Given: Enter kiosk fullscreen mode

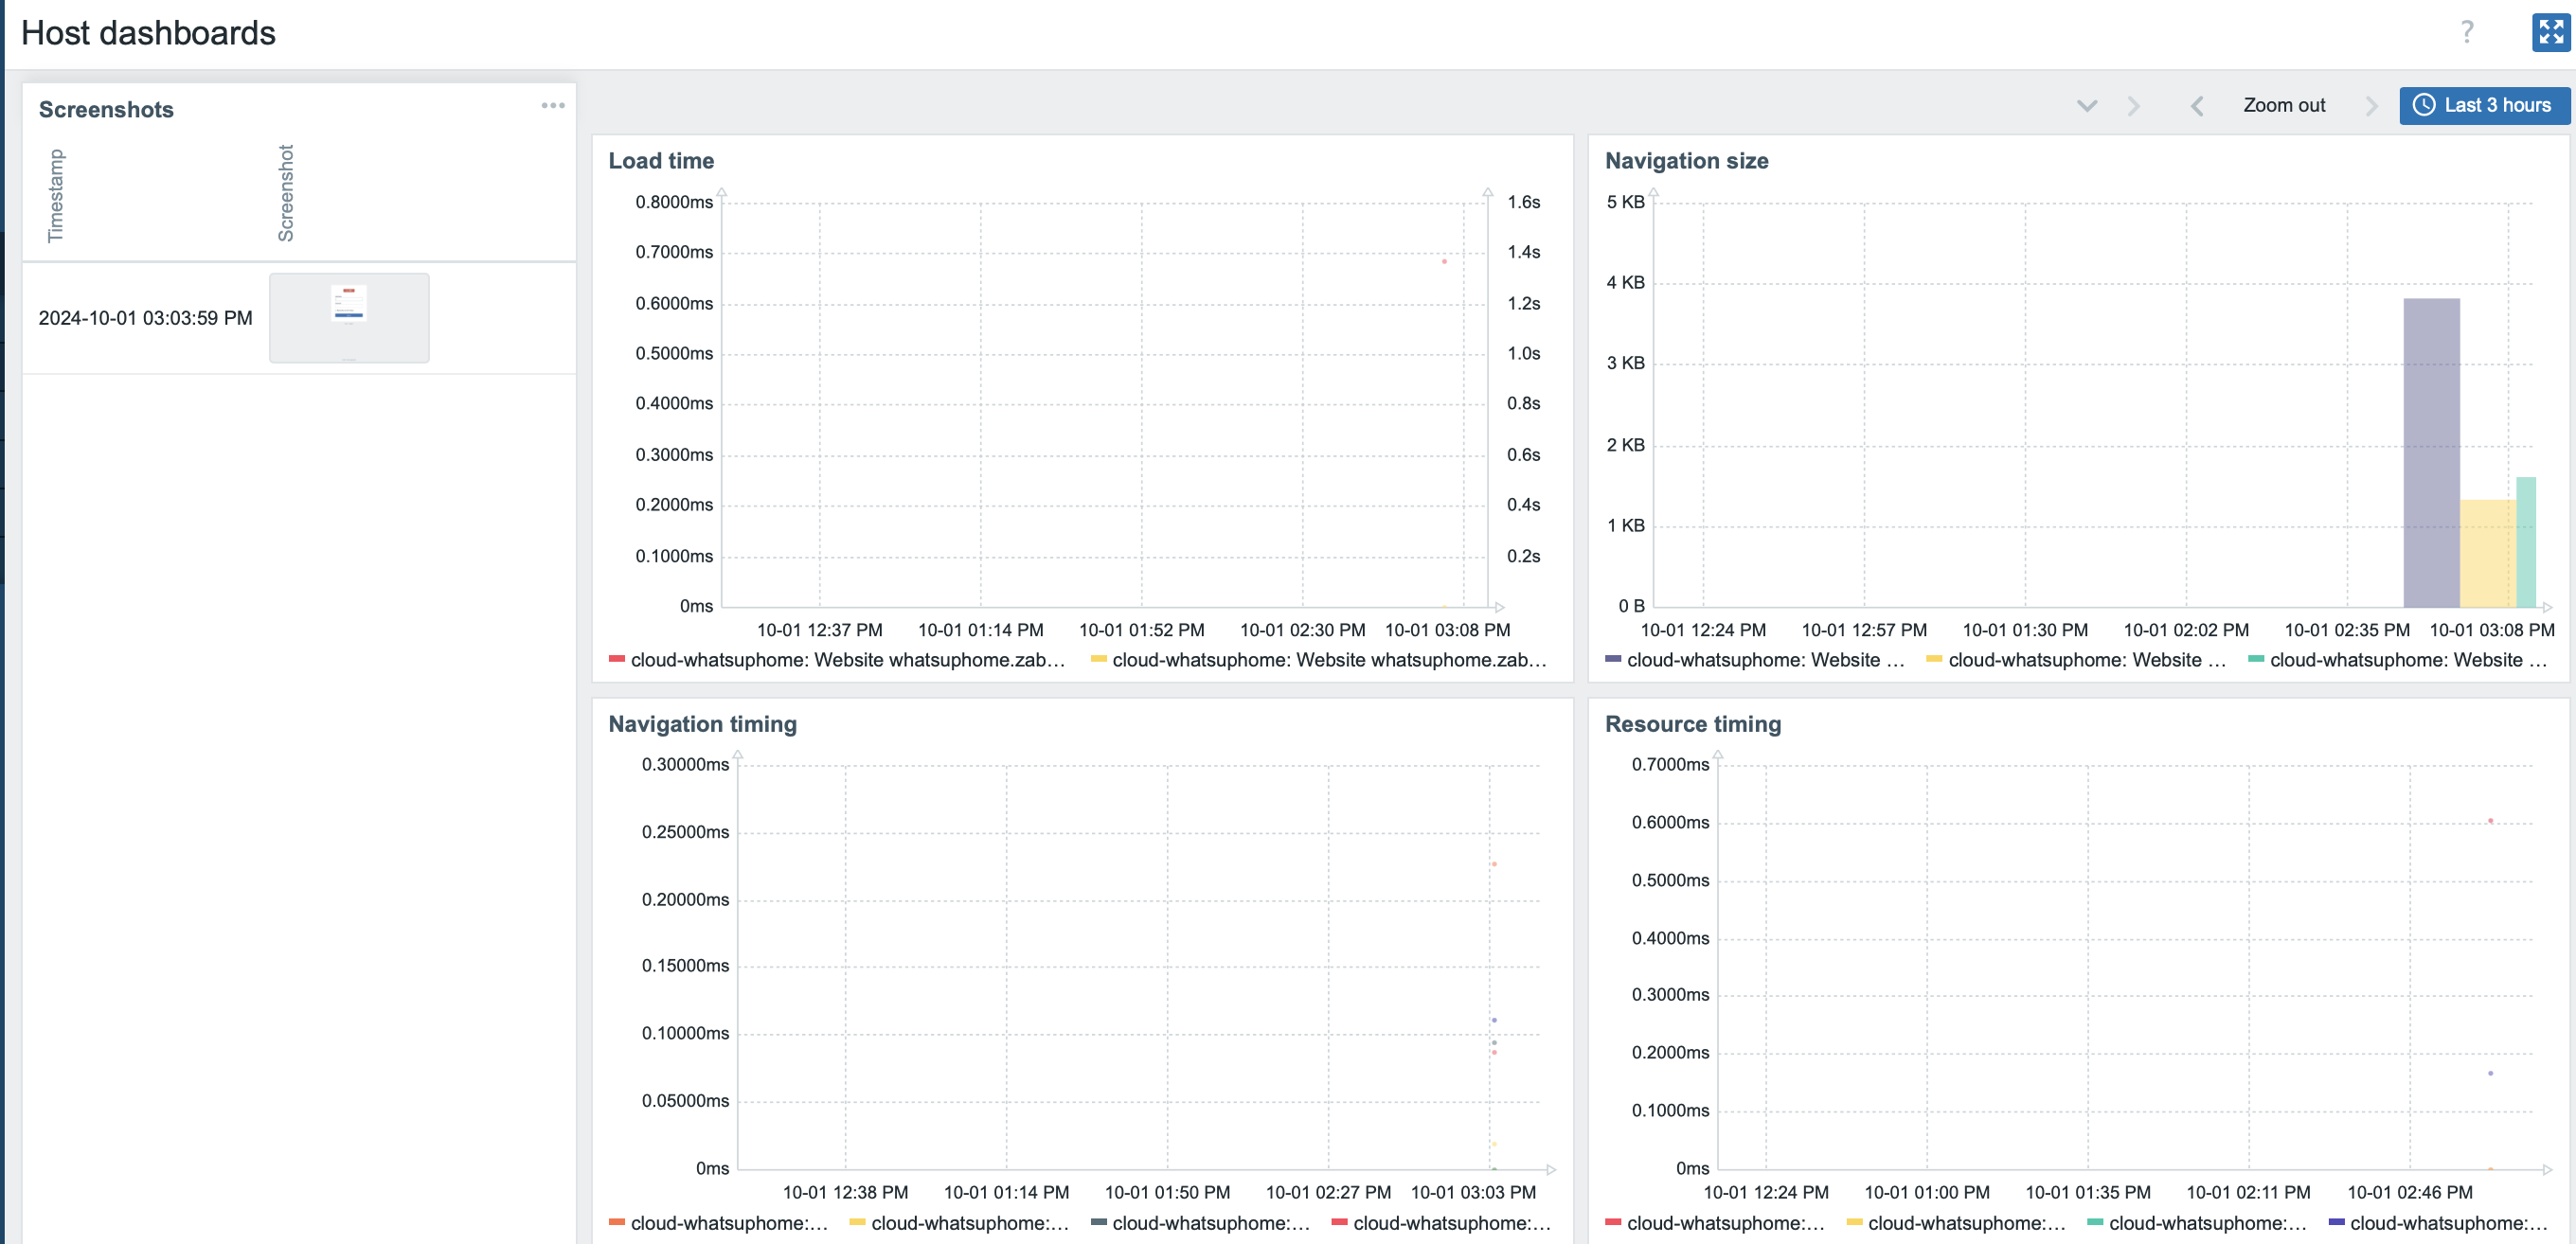Looking at the screenshot, I should point(2550,32).
